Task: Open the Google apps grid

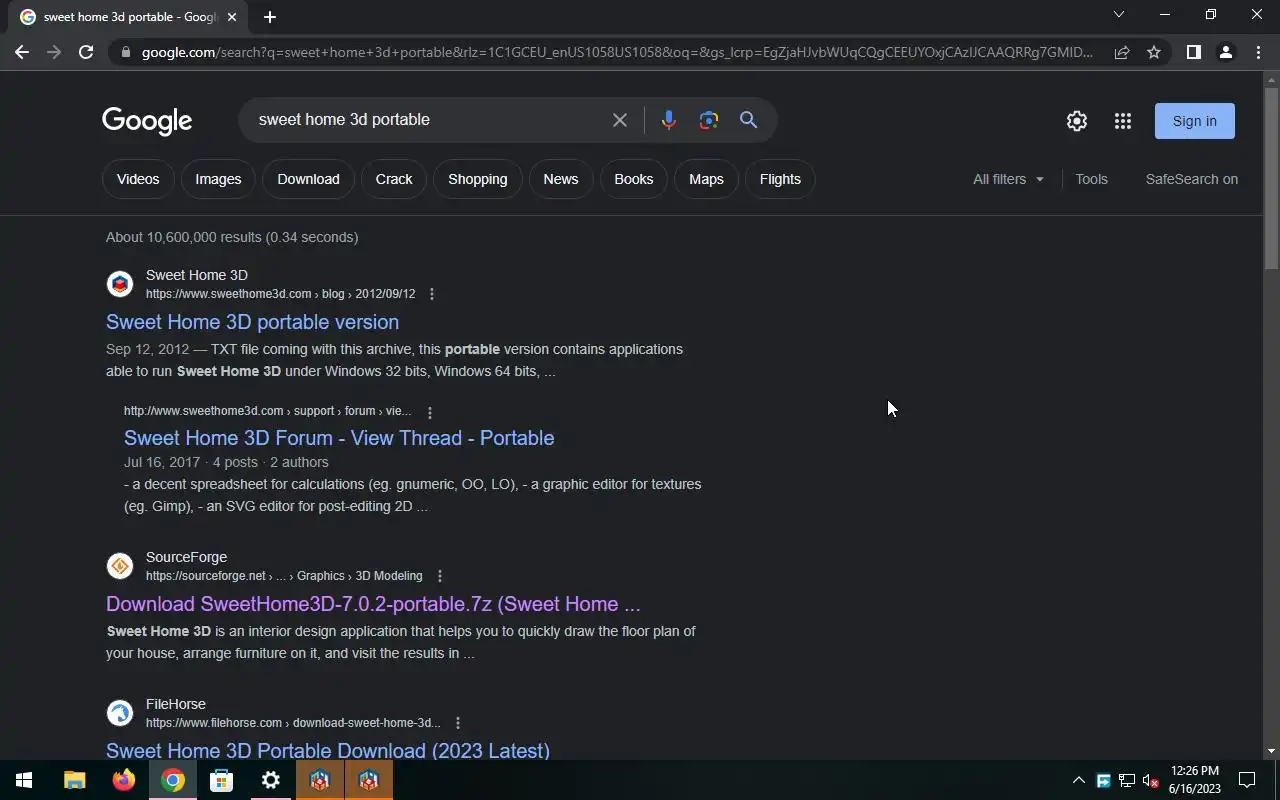Action: tap(1123, 121)
